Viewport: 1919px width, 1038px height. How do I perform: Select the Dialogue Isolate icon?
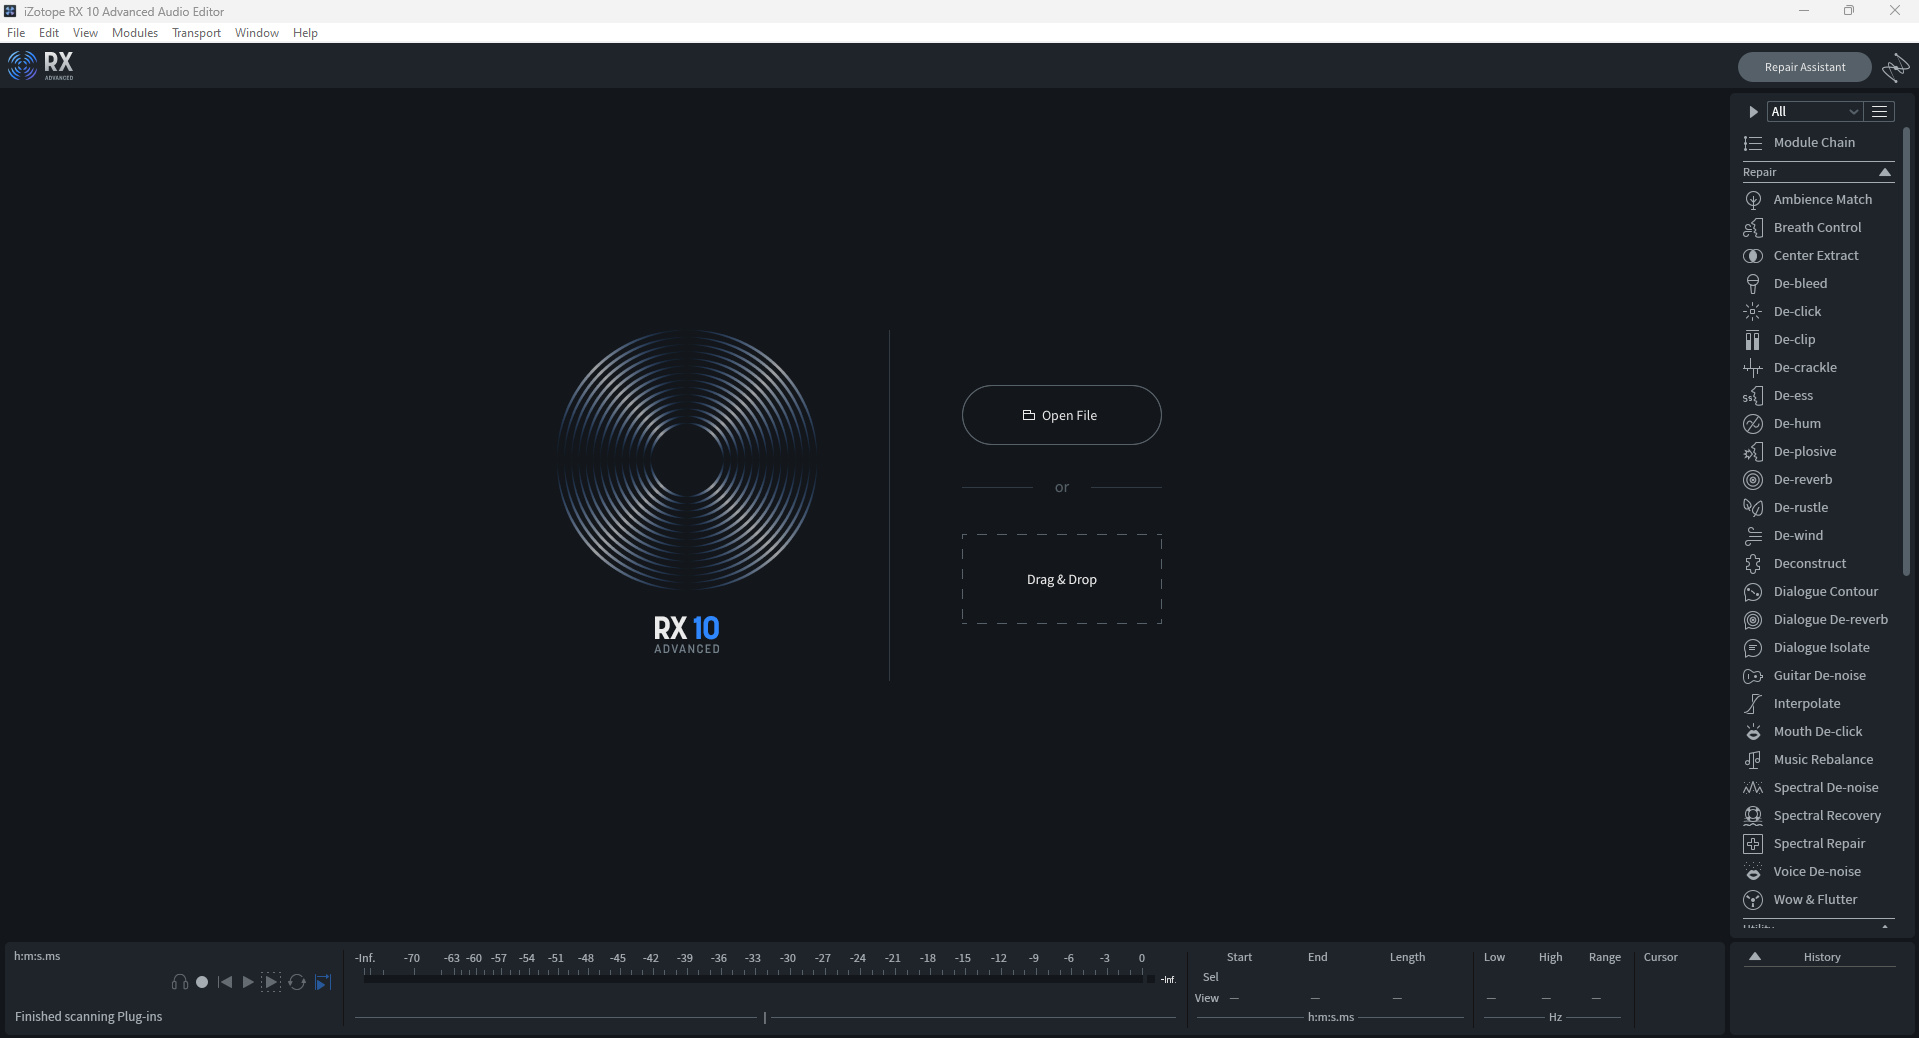[x=1753, y=648]
